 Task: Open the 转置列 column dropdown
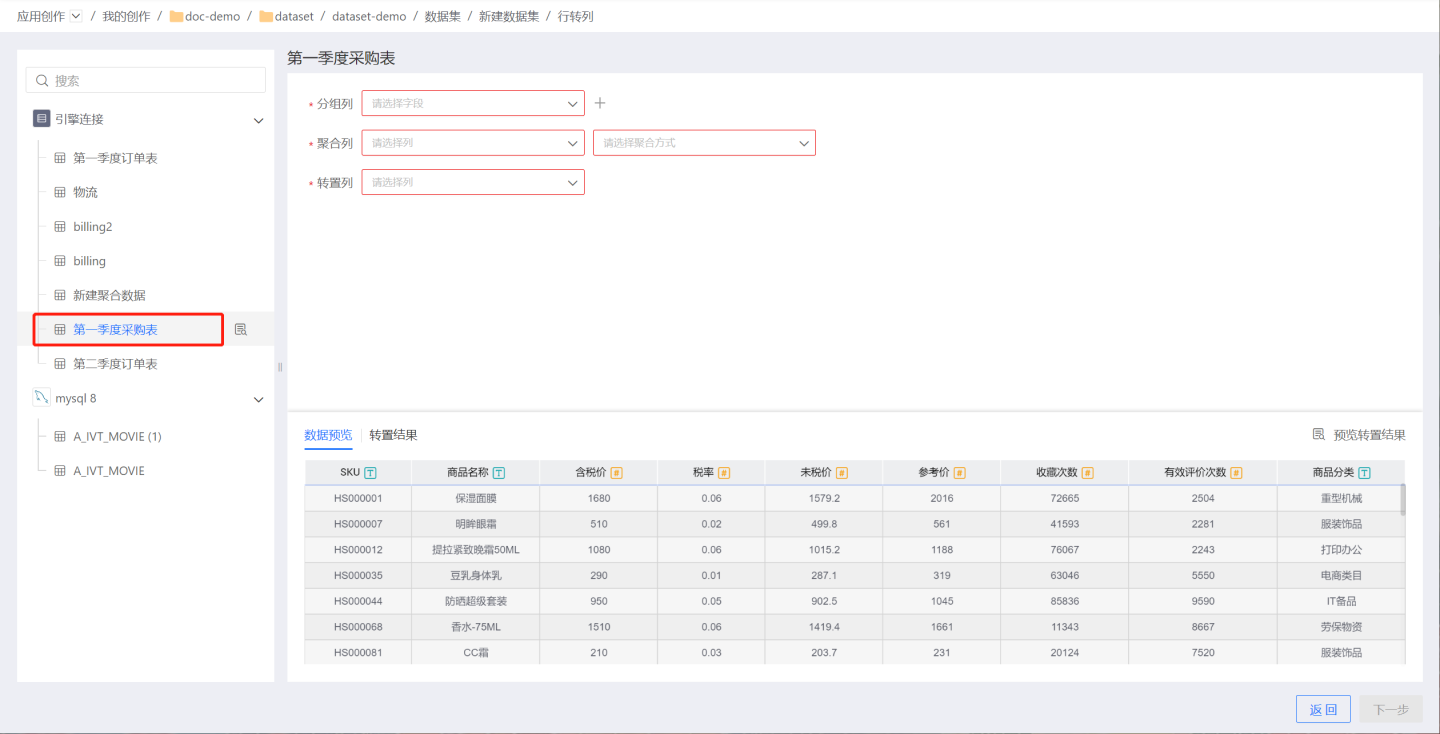472,182
